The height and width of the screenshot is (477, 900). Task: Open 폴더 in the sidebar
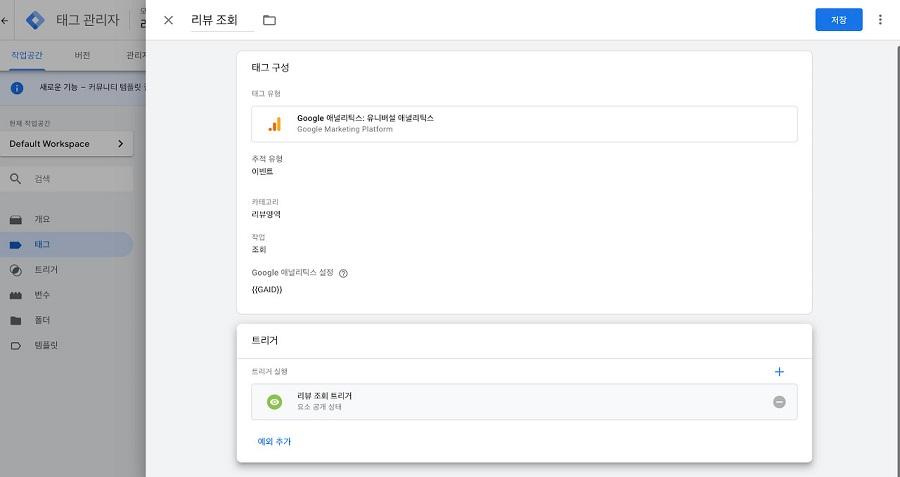coord(67,320)
